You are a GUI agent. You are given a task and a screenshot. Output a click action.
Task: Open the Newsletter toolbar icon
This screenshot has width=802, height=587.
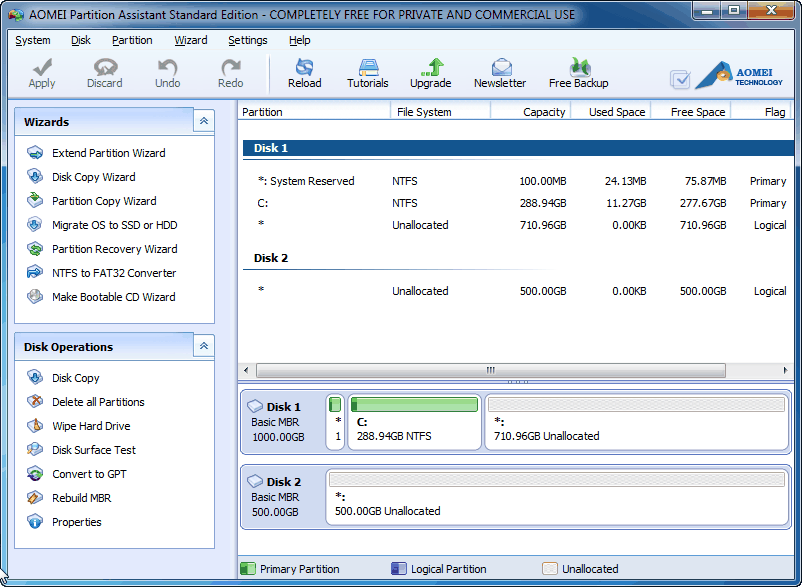[x=499, y=73]
